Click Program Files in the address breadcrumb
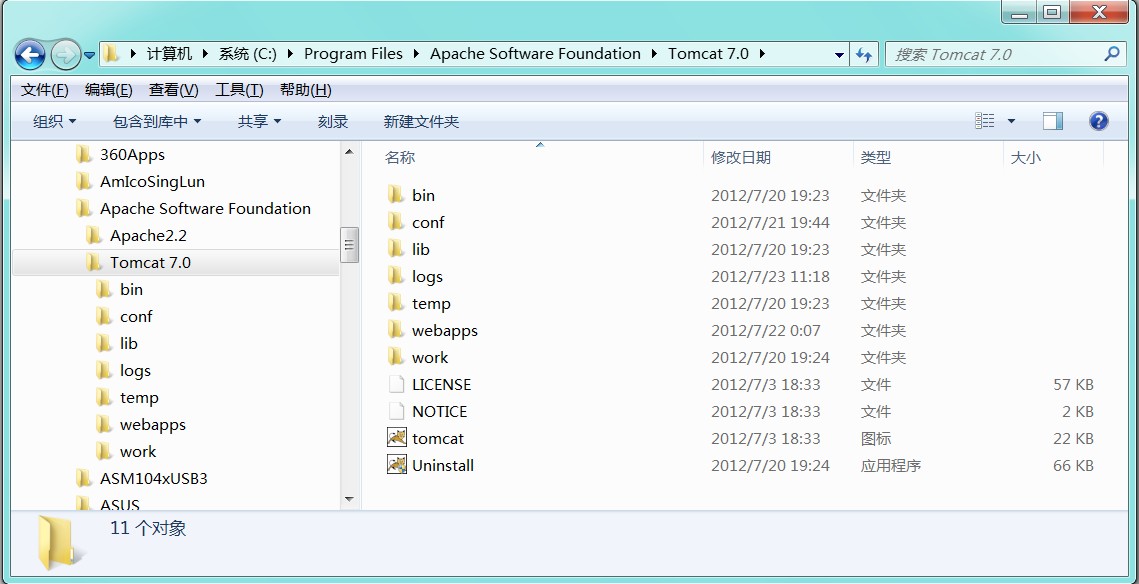 click(x=353, y=54)
